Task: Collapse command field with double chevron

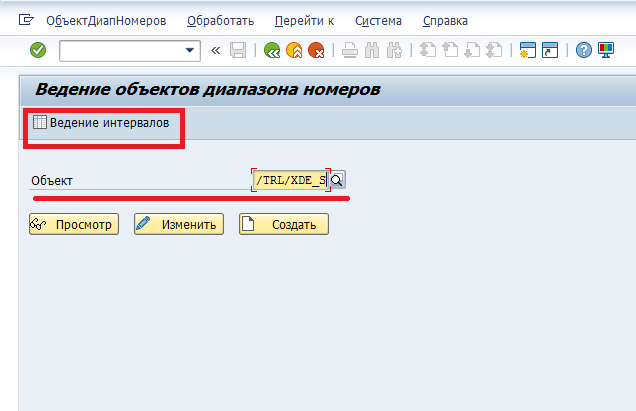Action: click(215, 50)
